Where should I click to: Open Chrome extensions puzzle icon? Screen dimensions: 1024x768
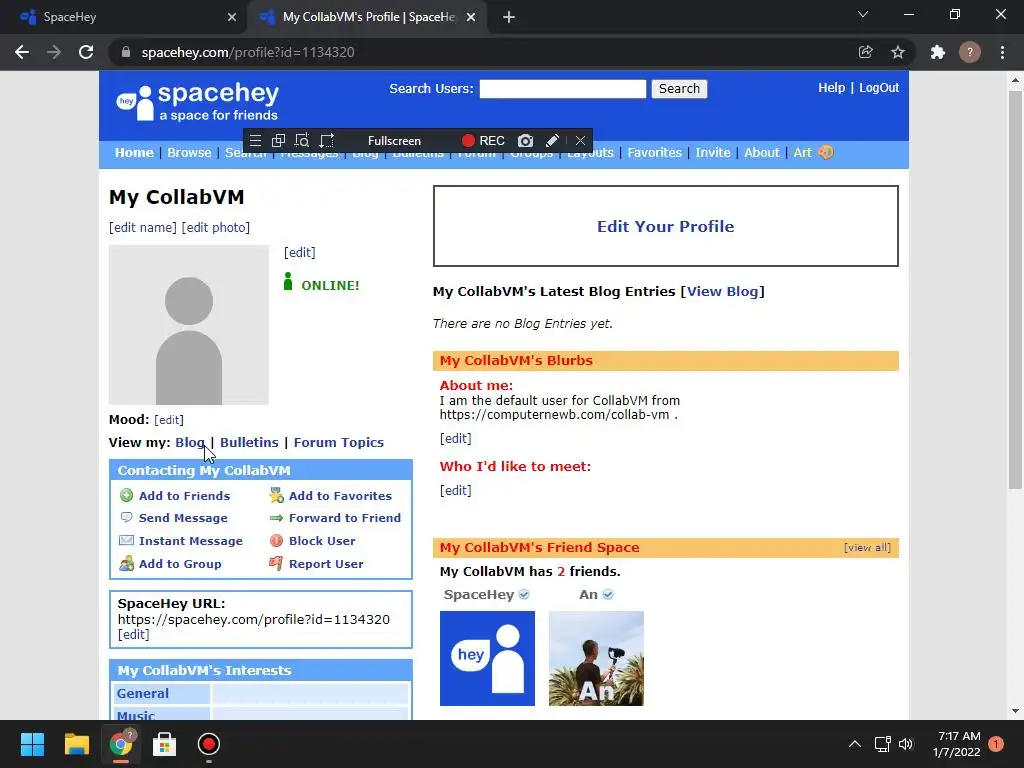938,52
